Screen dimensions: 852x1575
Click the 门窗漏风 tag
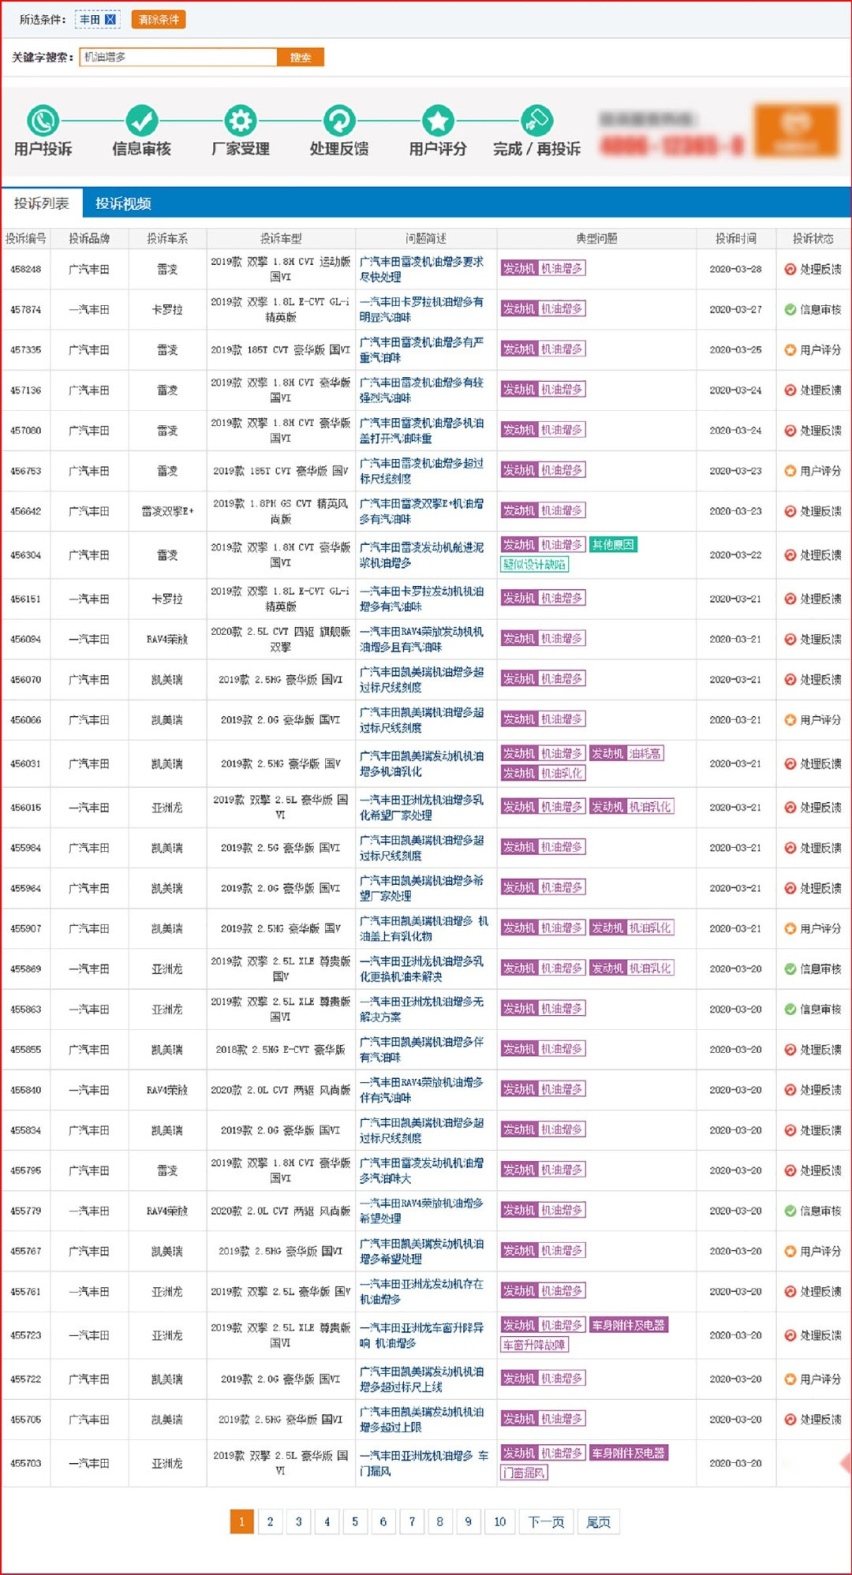coord(524,1473)
